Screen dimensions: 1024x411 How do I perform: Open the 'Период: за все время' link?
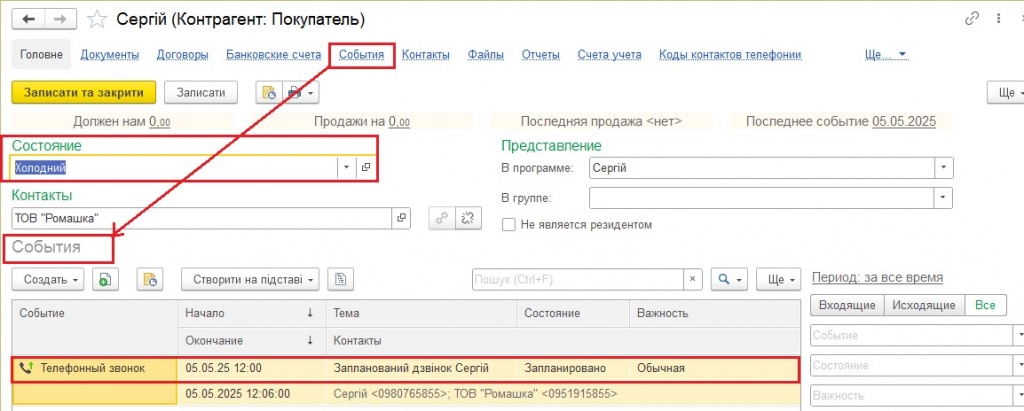coord(877,277)
